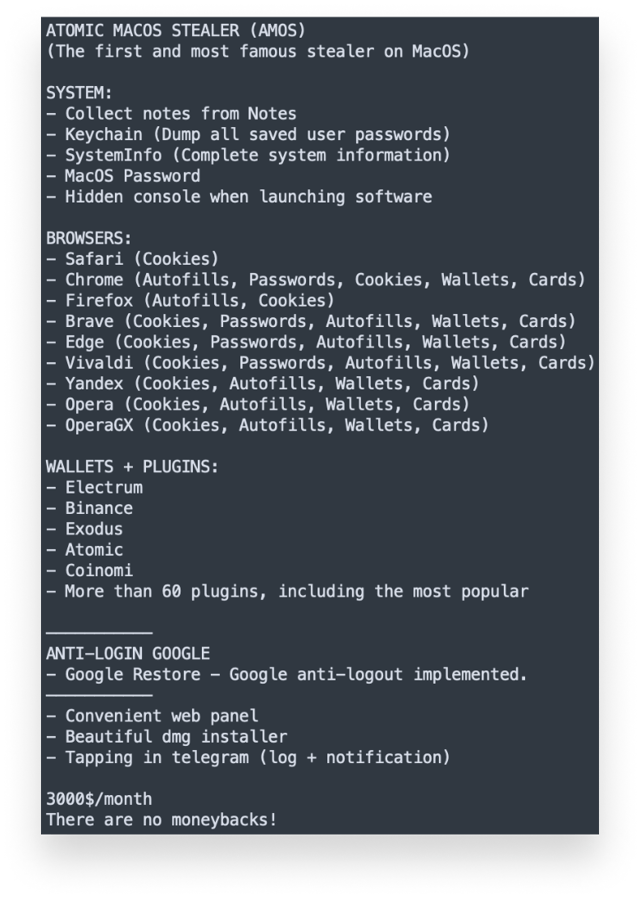
Task: Select the SystemInfo line of text
Action: coord(248,155)
